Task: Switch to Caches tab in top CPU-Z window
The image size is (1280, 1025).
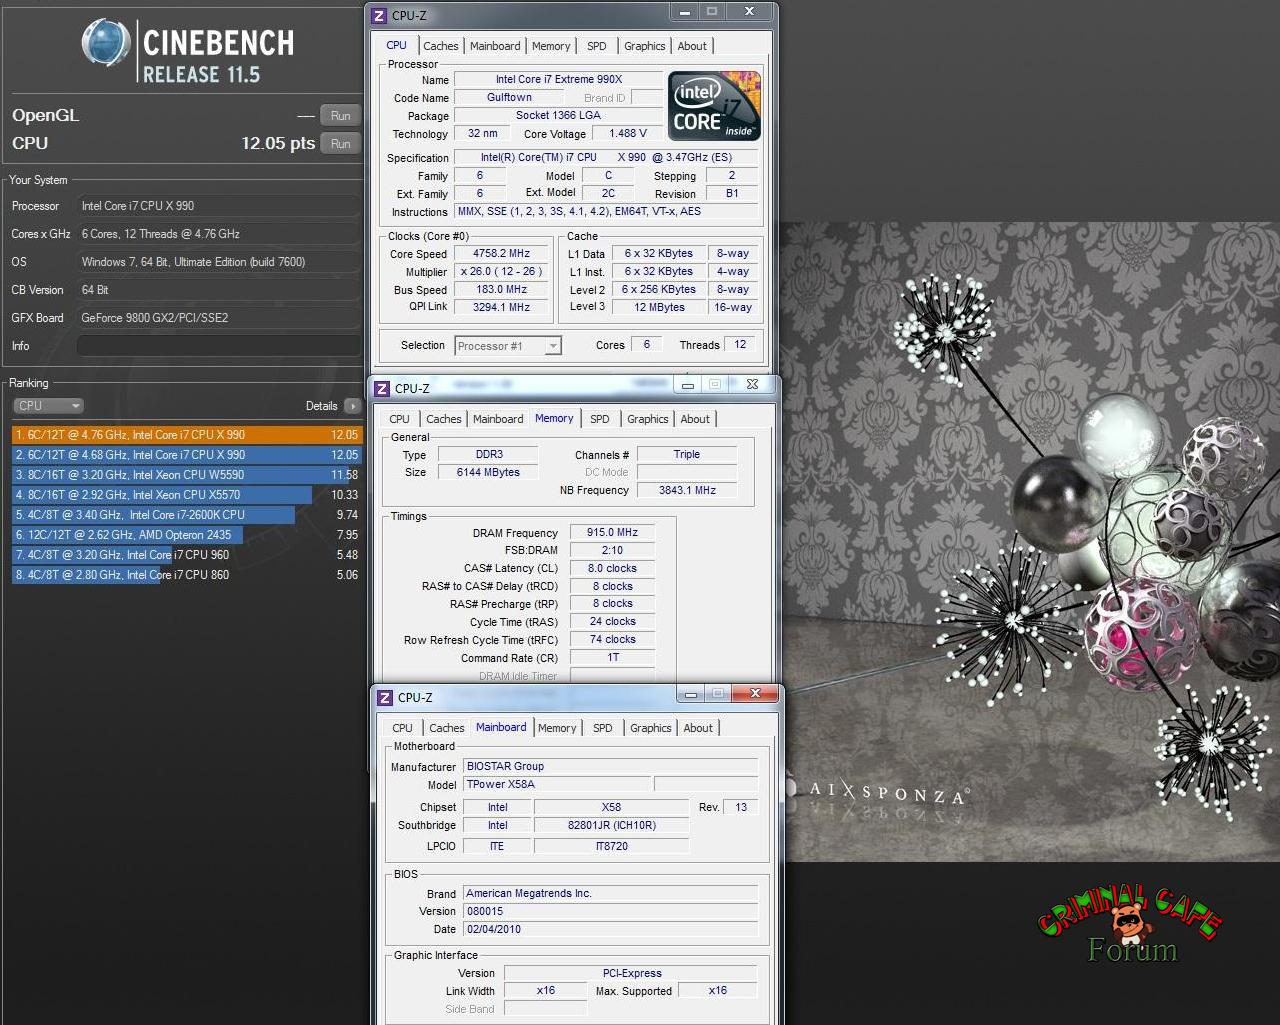Action: [x=440, y=46]
